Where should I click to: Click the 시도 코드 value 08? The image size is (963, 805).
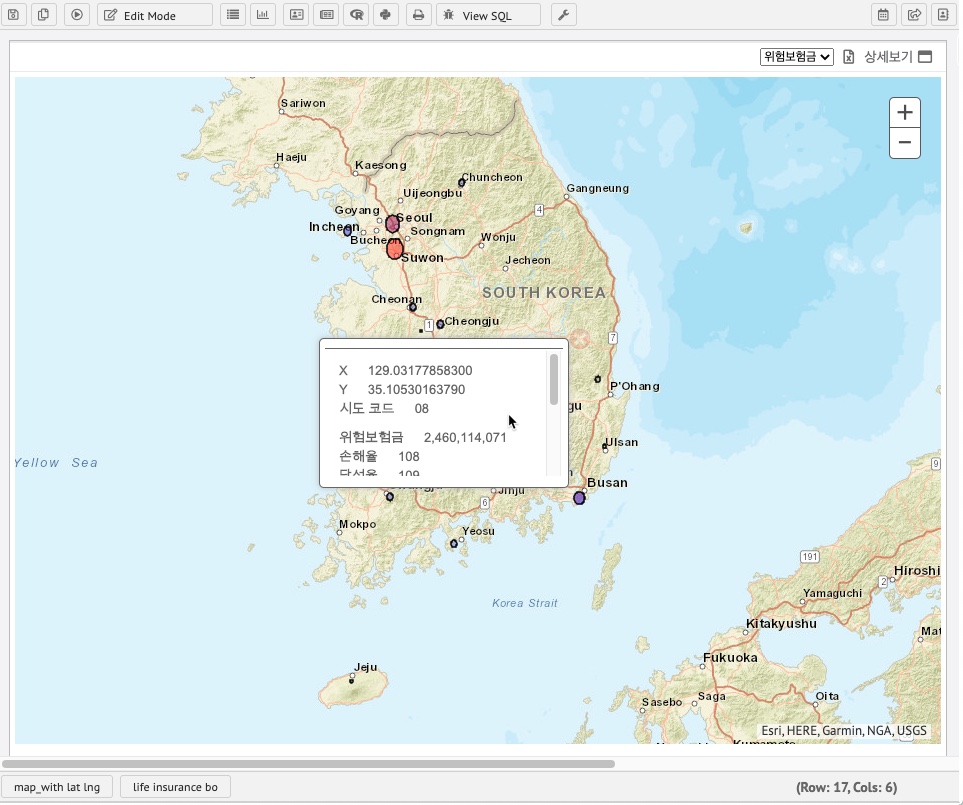(421, 409)
